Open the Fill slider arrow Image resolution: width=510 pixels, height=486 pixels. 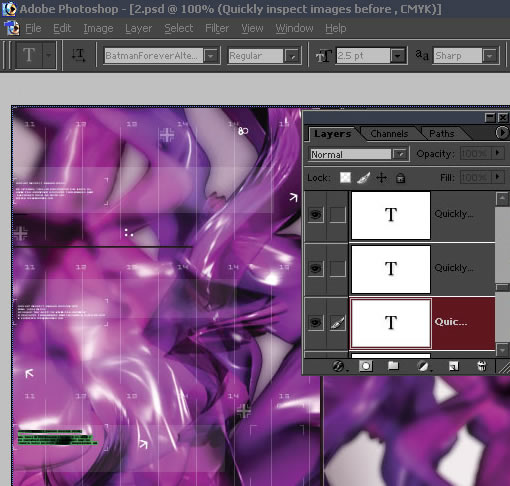(x=498, y=177)
